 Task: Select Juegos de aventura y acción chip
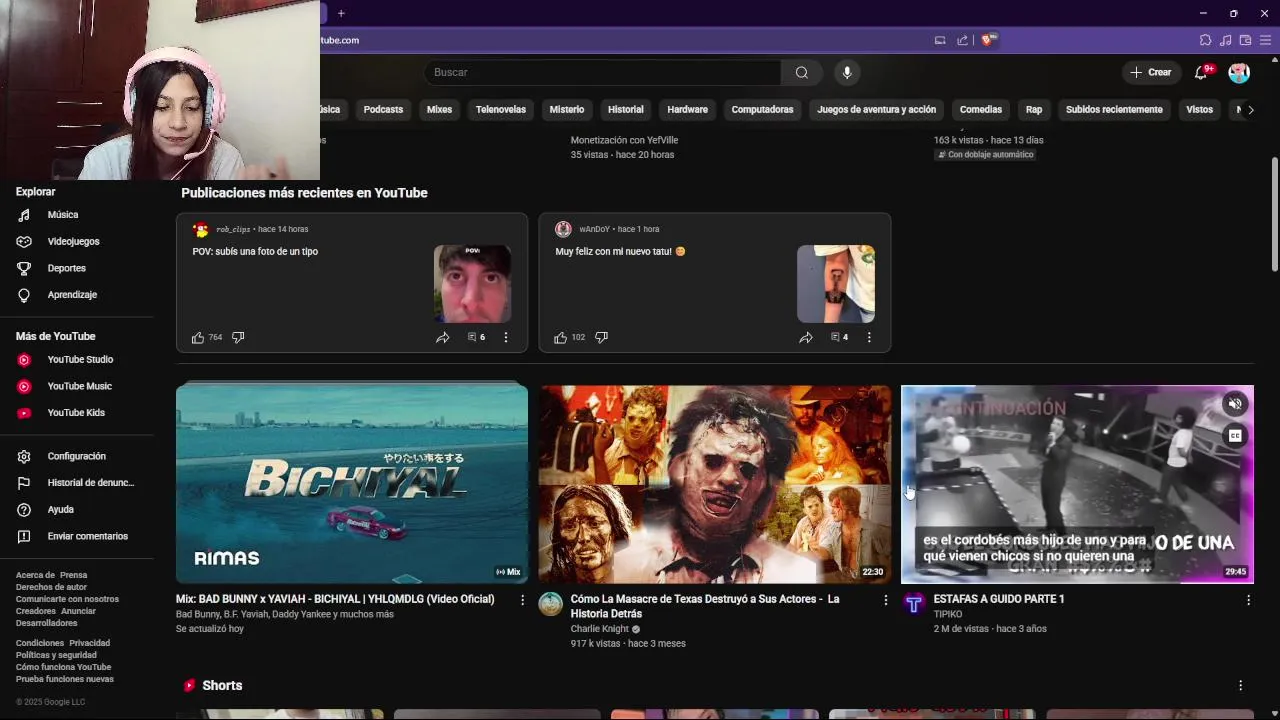[x=876, y=109]
